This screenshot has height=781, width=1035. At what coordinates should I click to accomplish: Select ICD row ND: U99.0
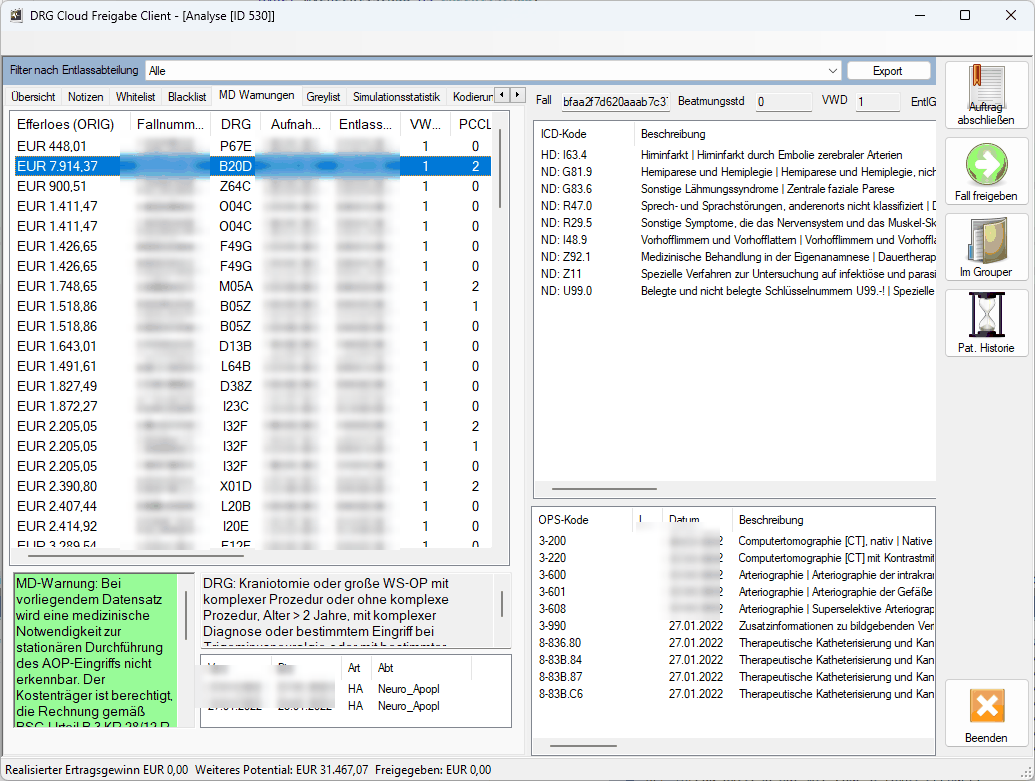click(736, 291)
